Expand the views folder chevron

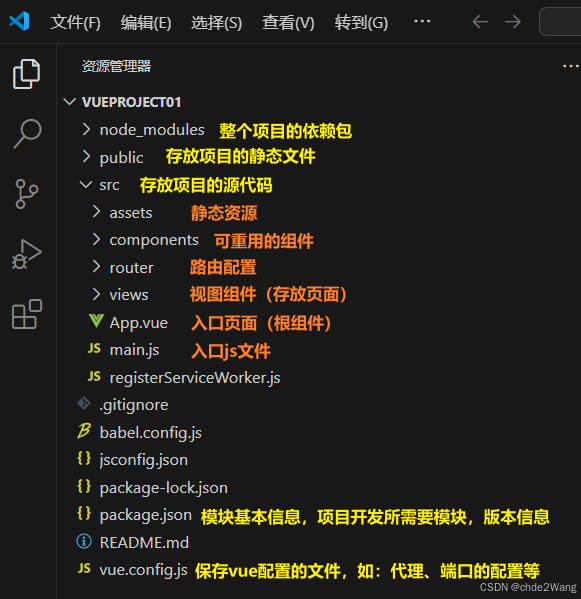(x=96, y=294)
